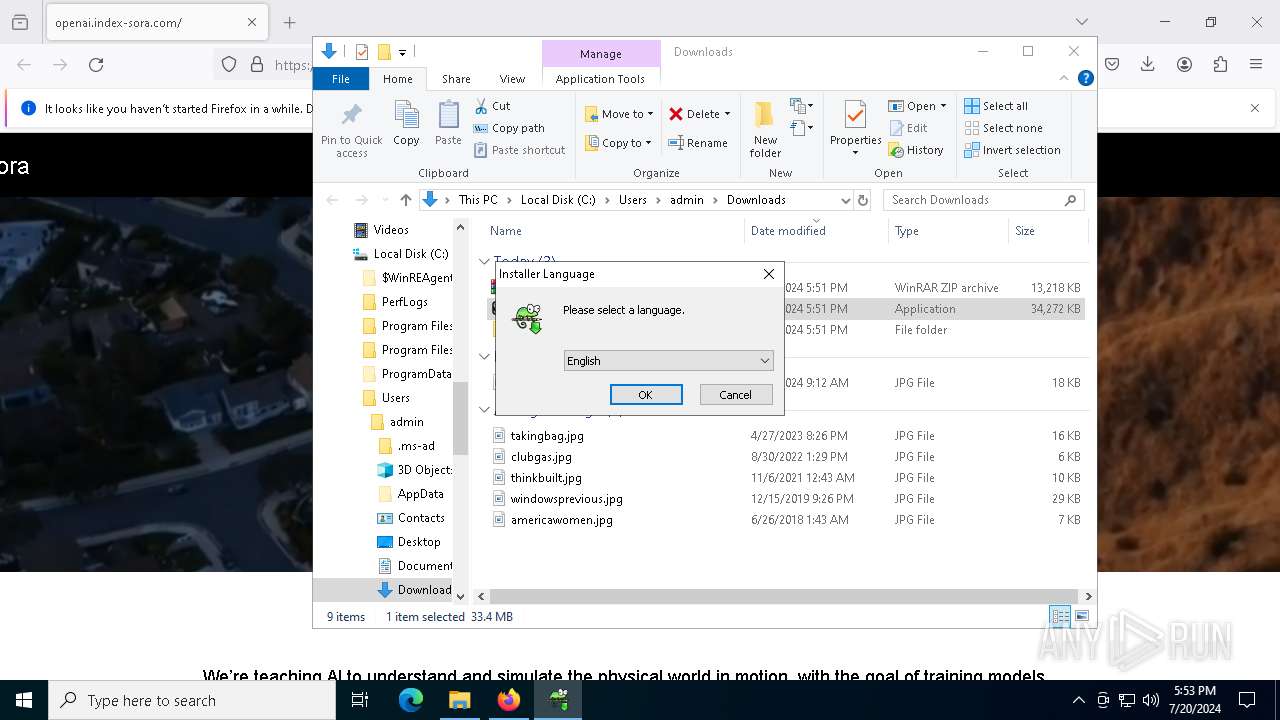Switch to the View ribbon tab
This screenshot has width=1280, height=720.
512,79
